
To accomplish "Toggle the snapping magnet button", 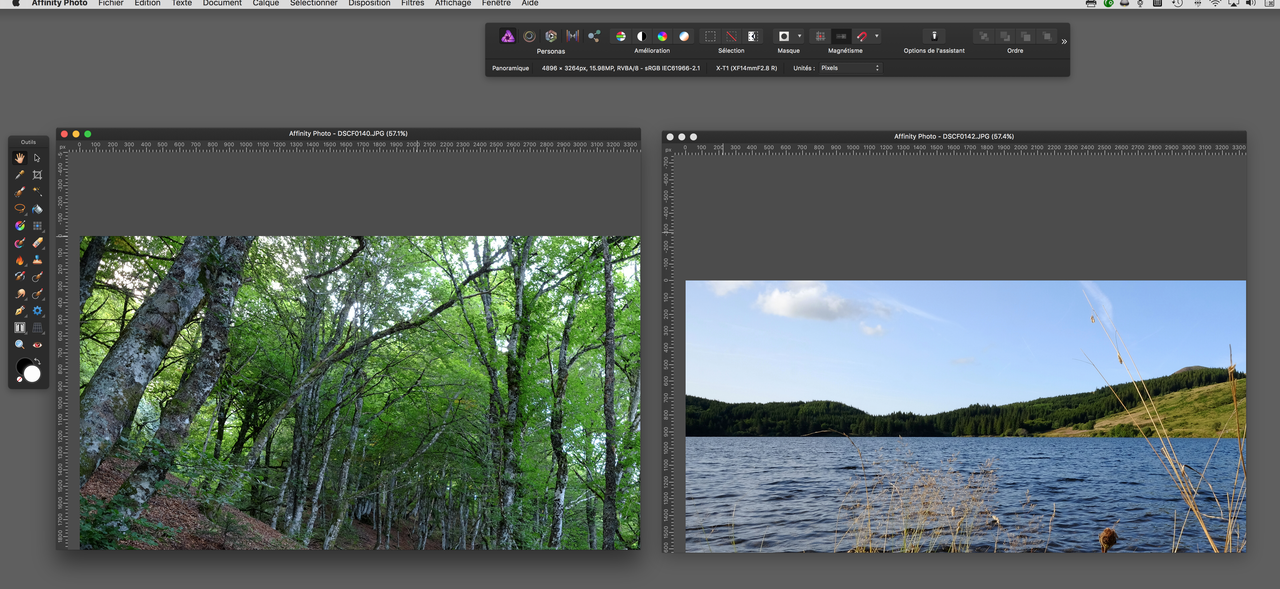I will pyautogui.click(x=862, y=36).
